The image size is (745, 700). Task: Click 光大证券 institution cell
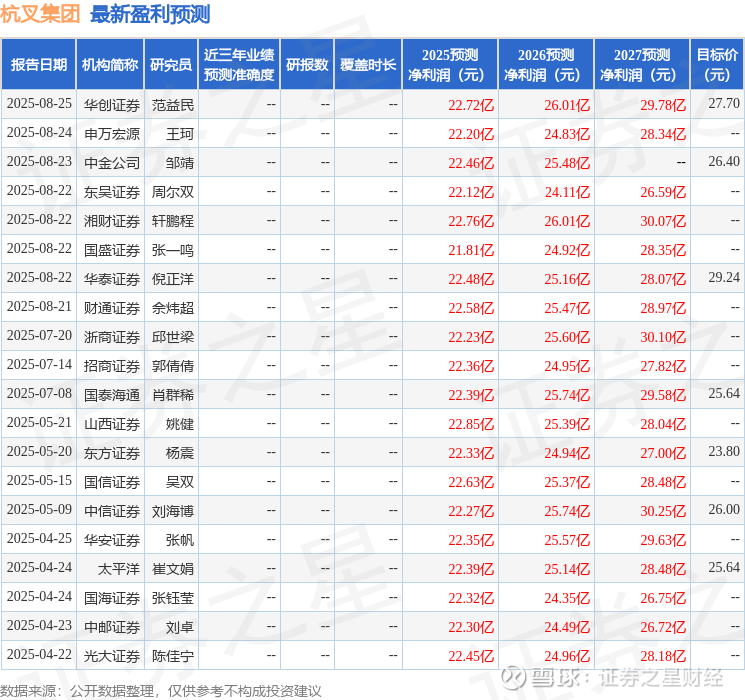click(112, 656)
